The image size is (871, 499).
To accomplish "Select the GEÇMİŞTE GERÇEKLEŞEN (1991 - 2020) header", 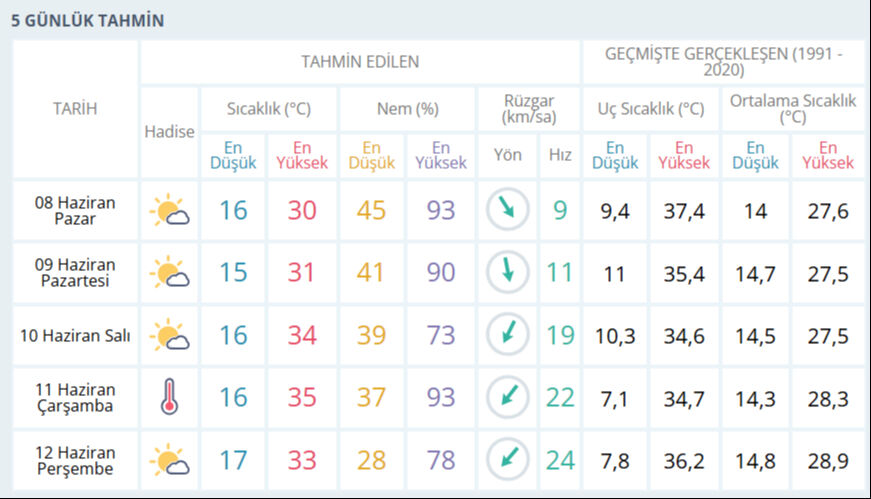I will pyautogui.click(x=723, y=62).
